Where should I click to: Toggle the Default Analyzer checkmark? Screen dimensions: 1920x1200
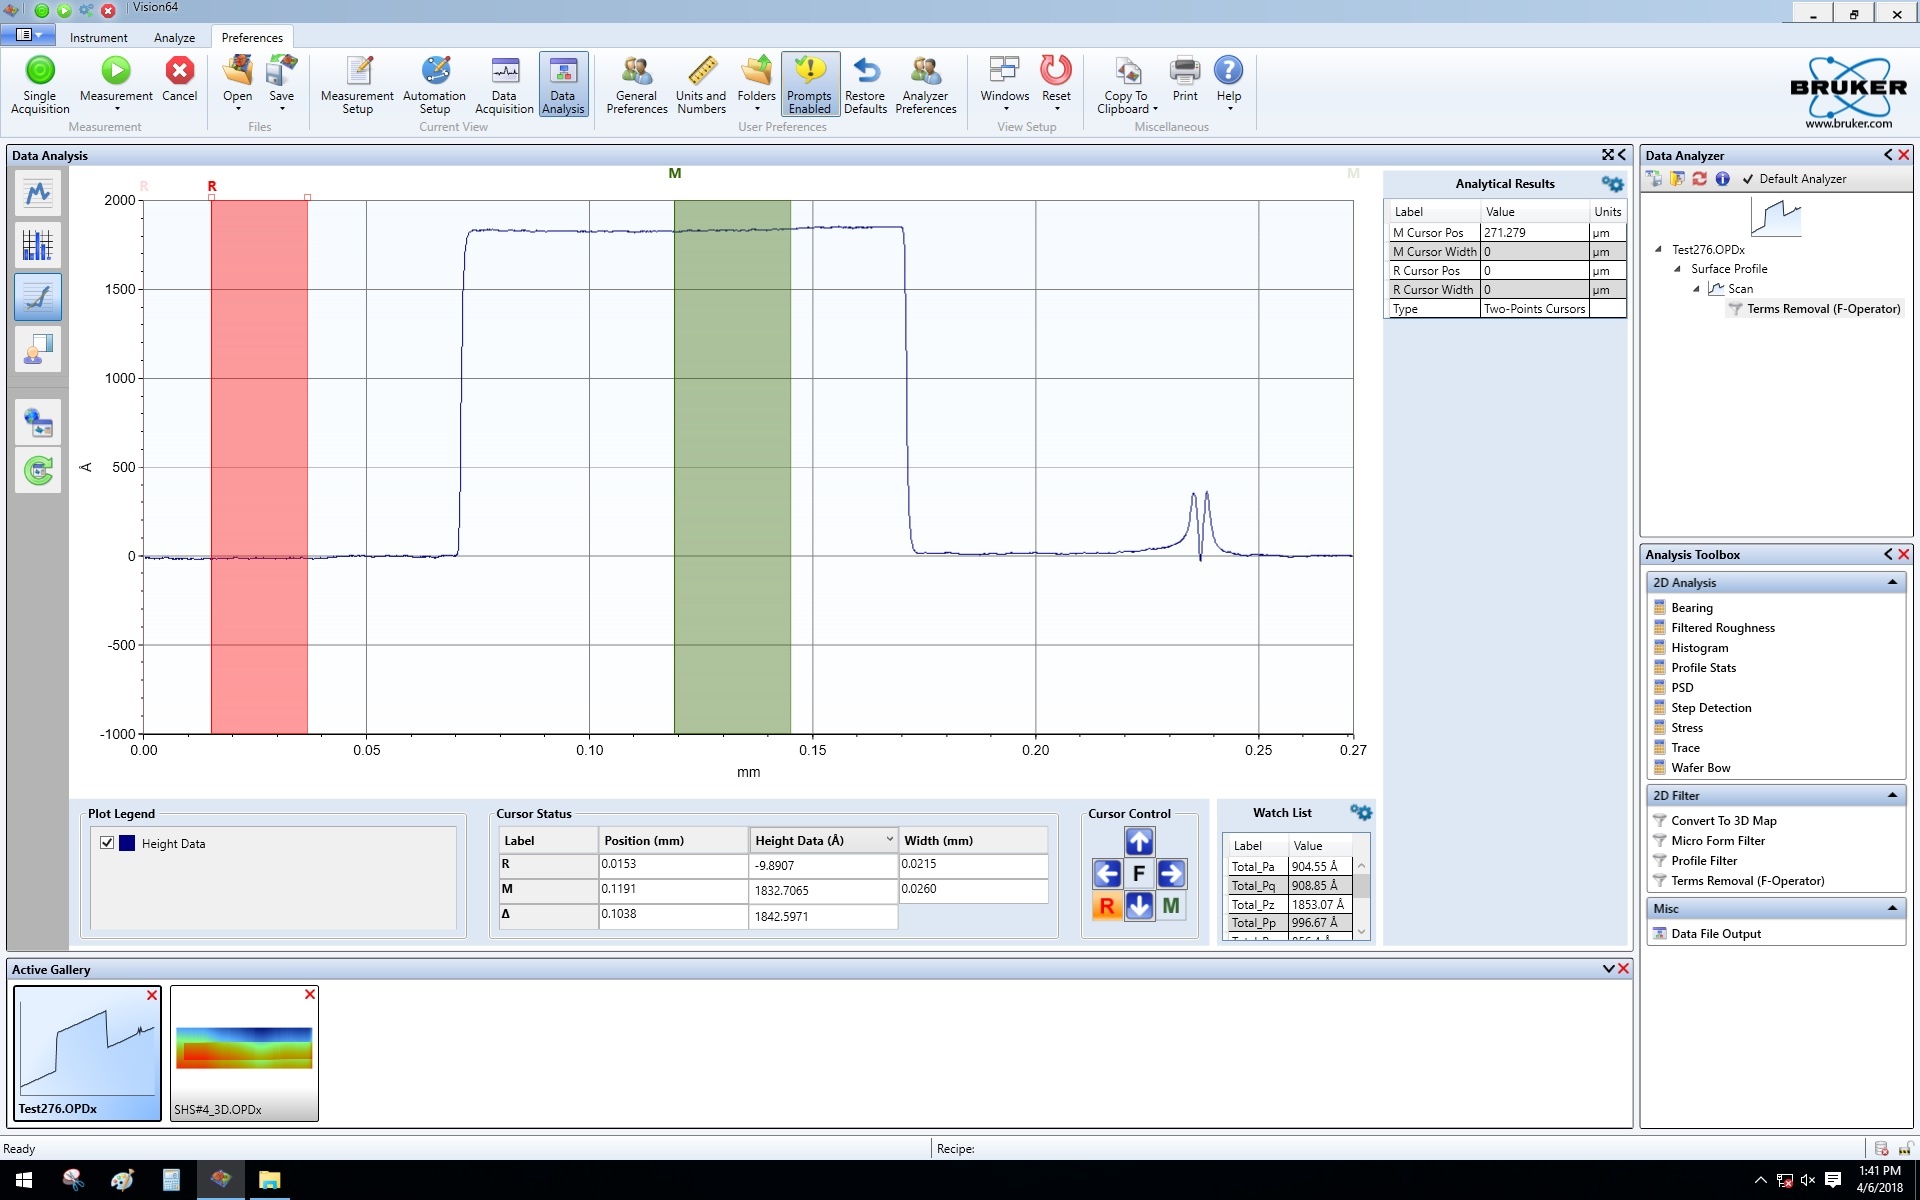pos(1748,179)
